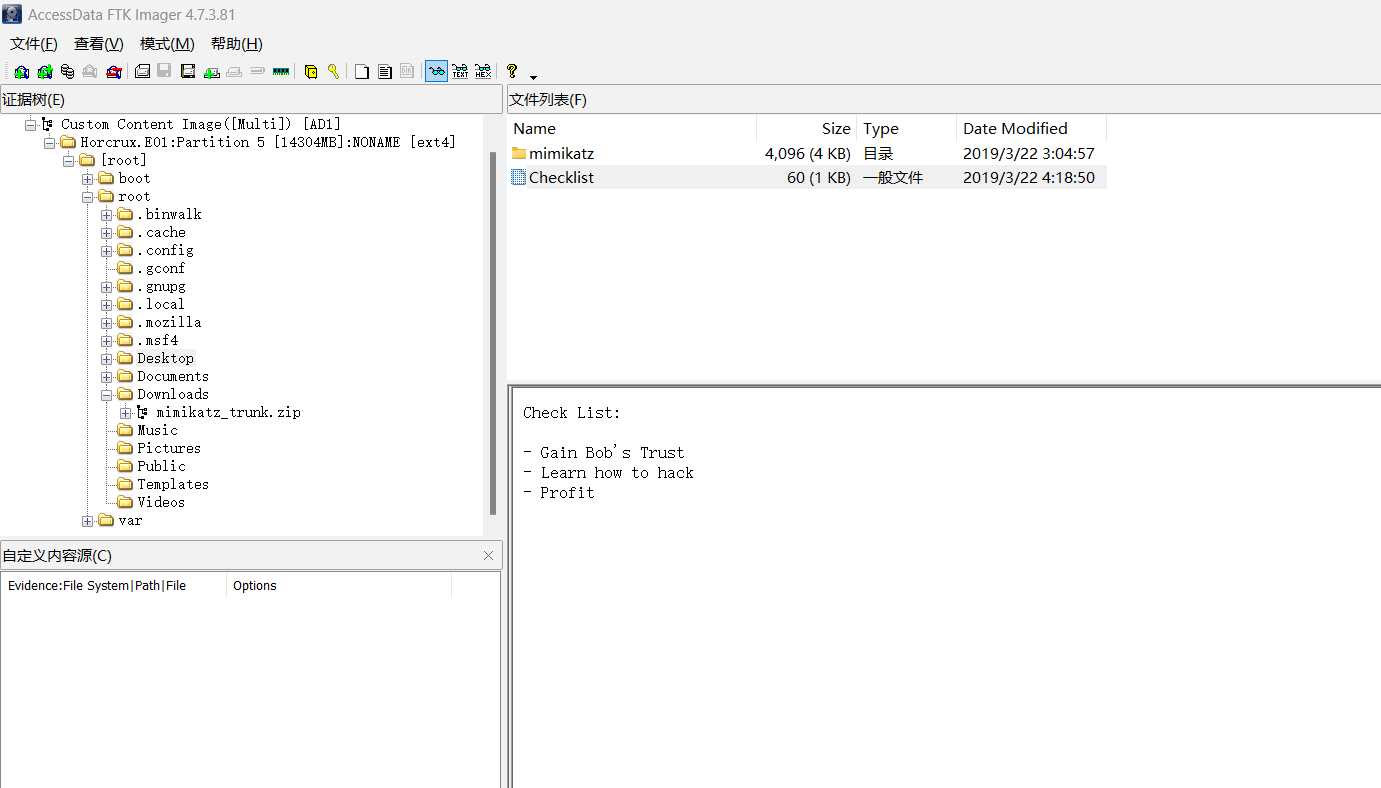Open Help via the question mark icon
Image resolution: width=1381 pixels, height=788 pixels.
(512, 71)
